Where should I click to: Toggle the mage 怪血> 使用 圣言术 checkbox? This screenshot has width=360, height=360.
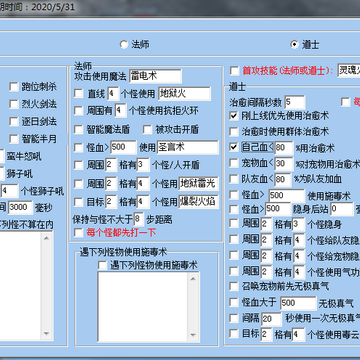(x=78, y=147)
